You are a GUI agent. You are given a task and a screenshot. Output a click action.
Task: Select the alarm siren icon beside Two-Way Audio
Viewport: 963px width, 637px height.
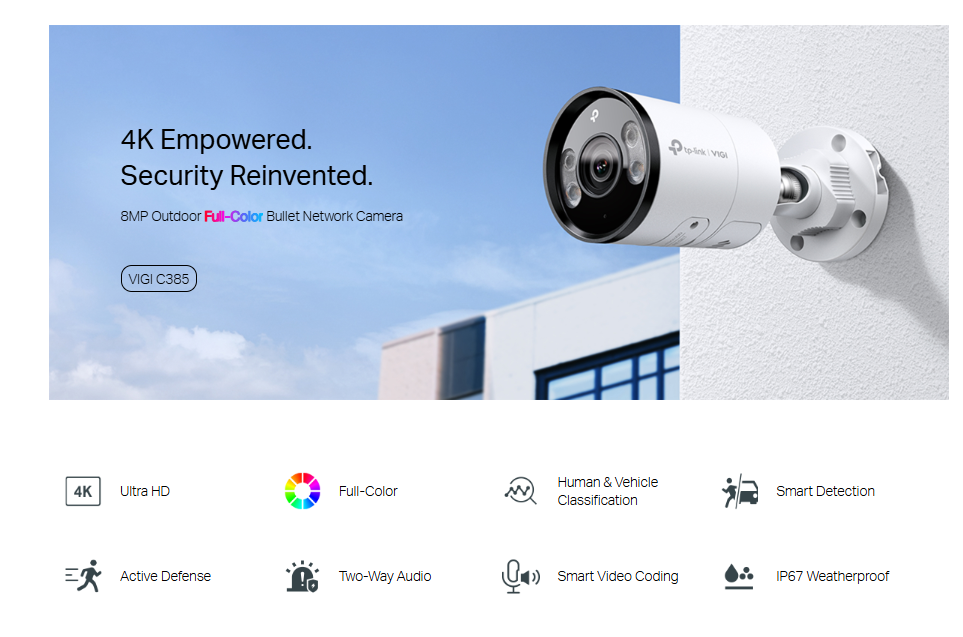click(x=302, y=576)
